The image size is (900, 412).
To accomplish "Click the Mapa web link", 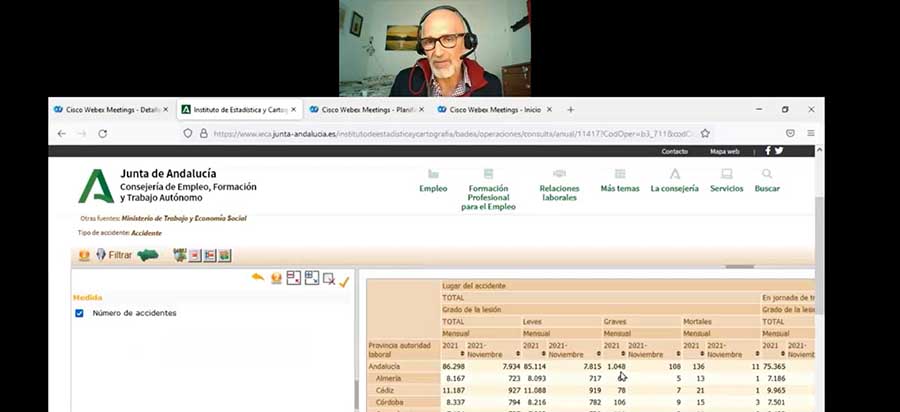I will pos(724,151).
